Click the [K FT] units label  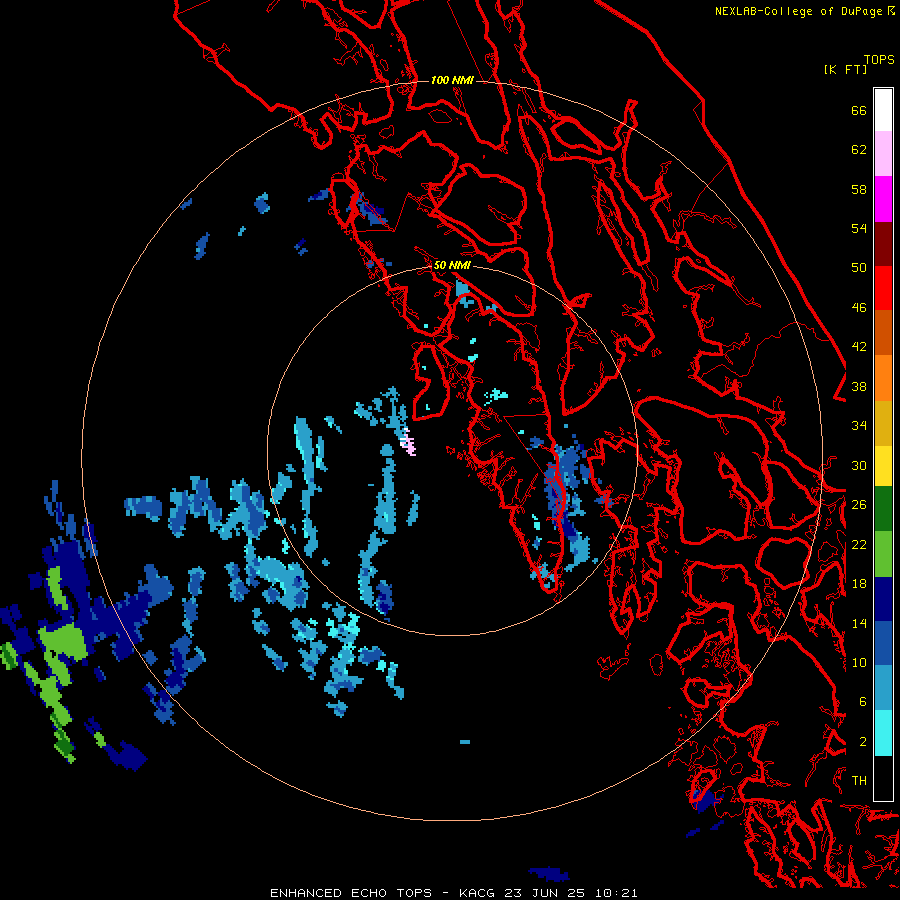845,69
